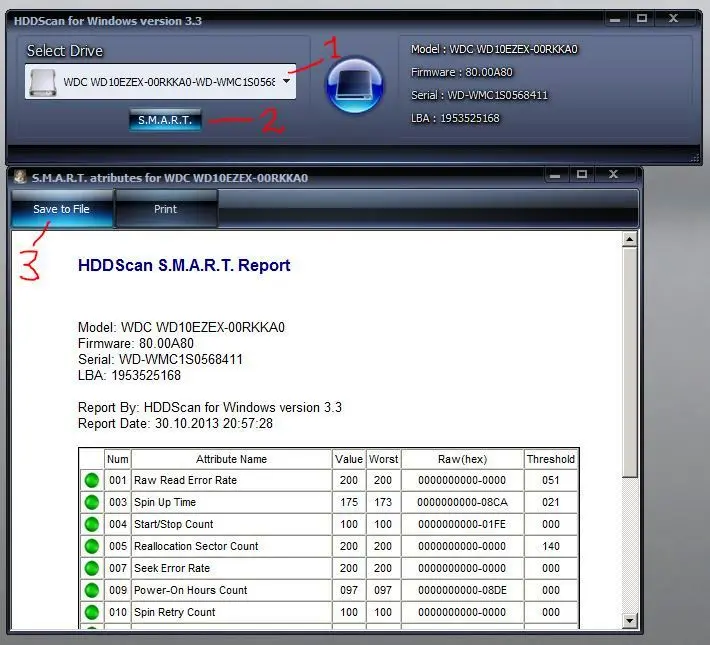The image size is (710, 645).
Task: Maximize the S.M.A.R.T. attributes window
Action: pyautogui.click(x=582, y=174)
